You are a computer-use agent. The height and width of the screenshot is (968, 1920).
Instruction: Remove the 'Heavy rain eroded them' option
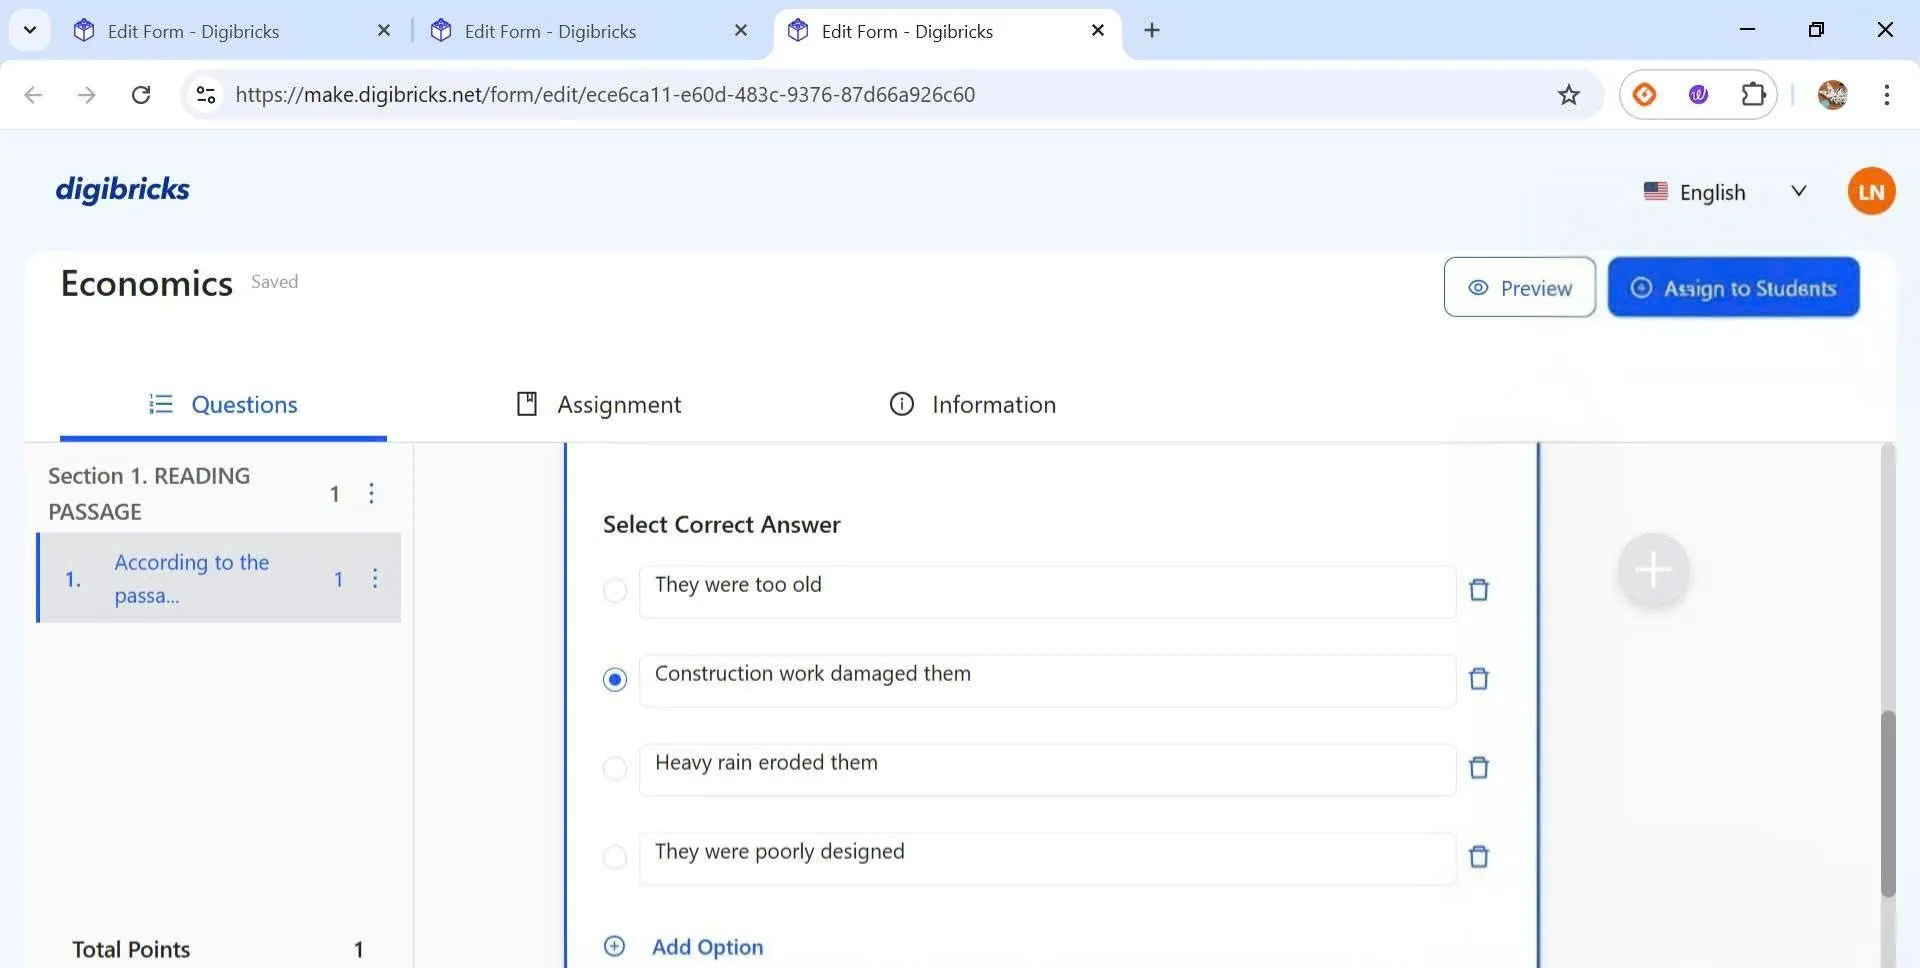tap(1478, 768)
